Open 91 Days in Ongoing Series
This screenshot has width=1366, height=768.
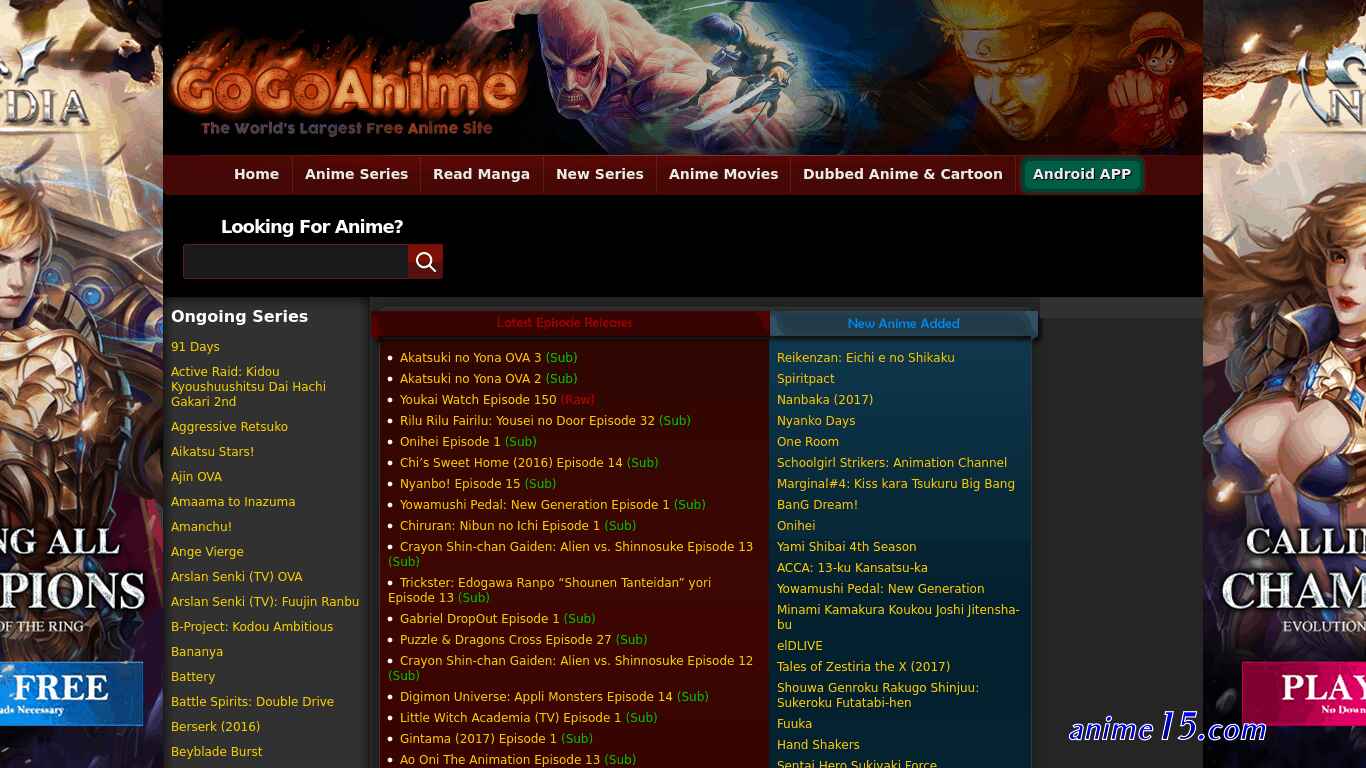pos(195,346)
